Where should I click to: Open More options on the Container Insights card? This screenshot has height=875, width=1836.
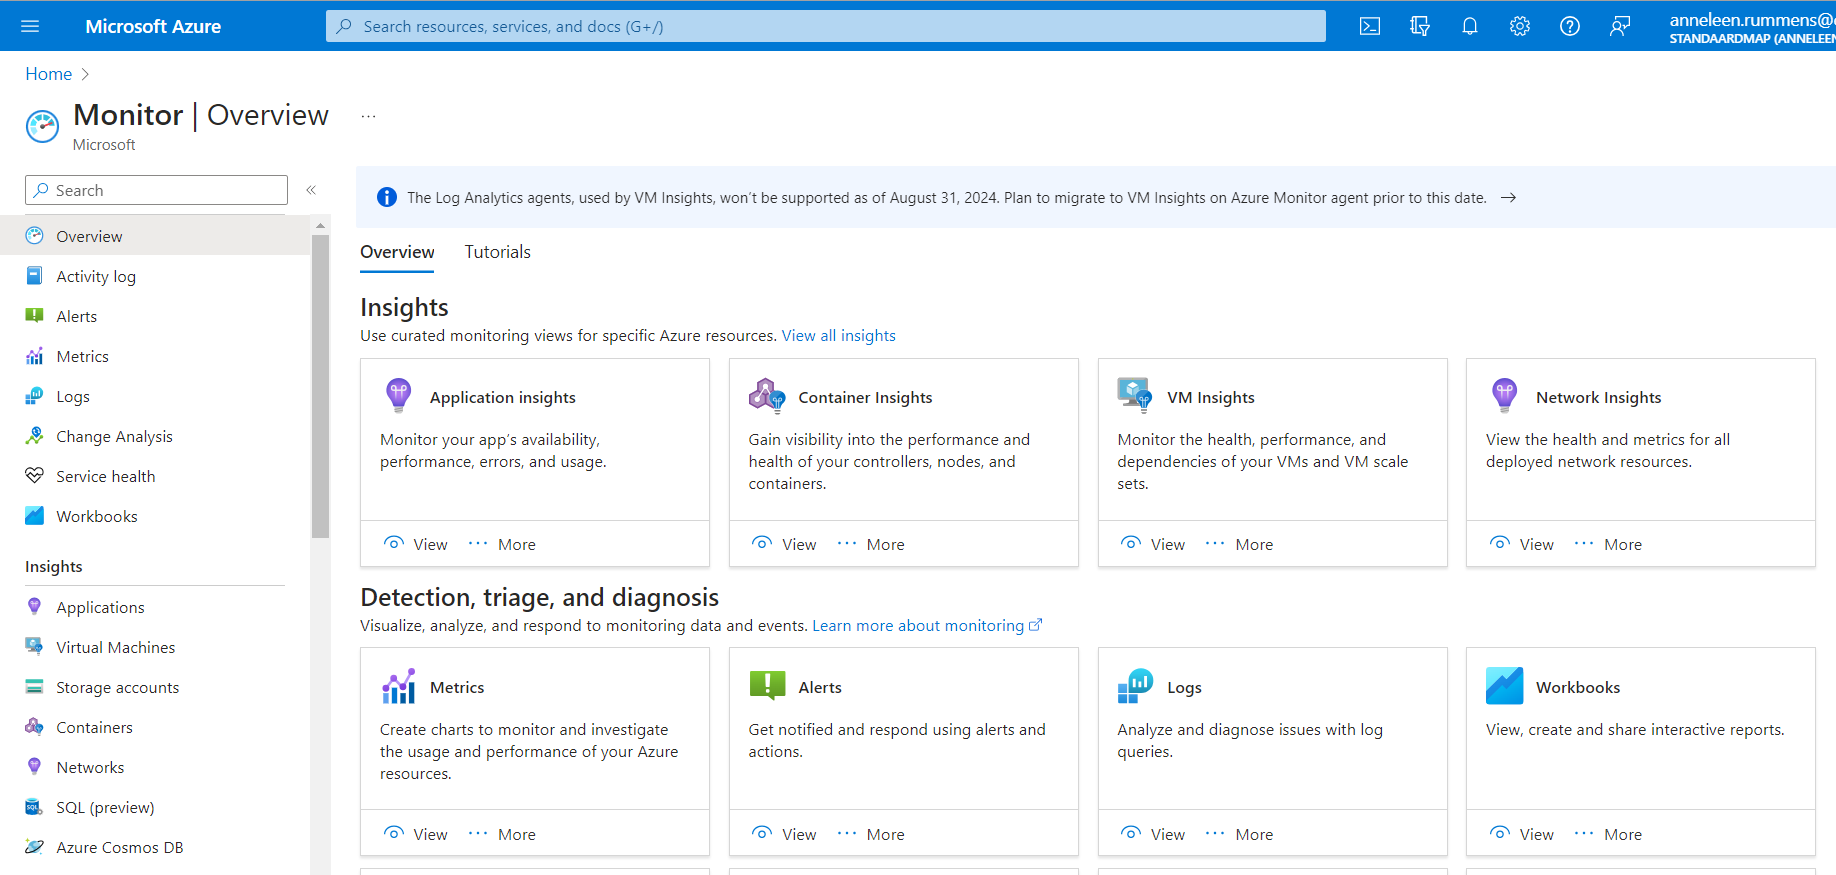[871, 544]
